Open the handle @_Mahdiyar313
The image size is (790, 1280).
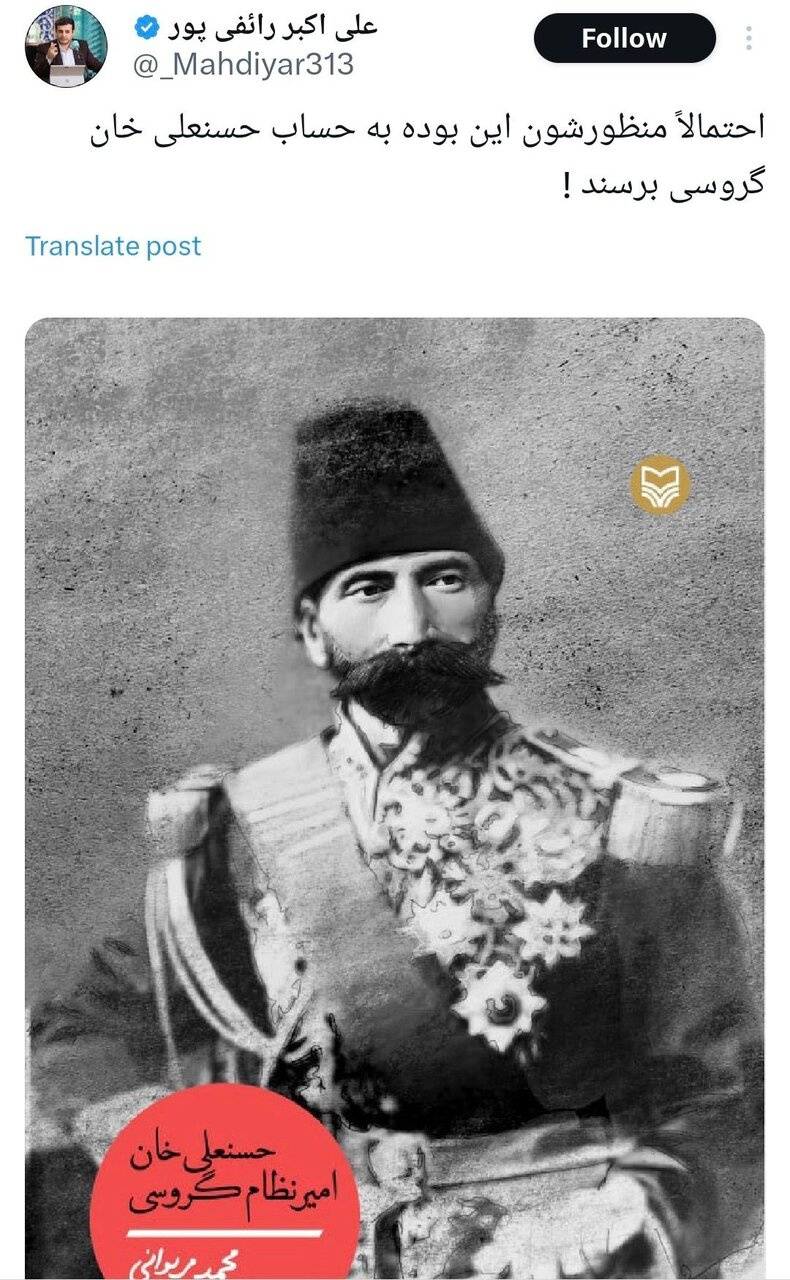pos(243,64)
